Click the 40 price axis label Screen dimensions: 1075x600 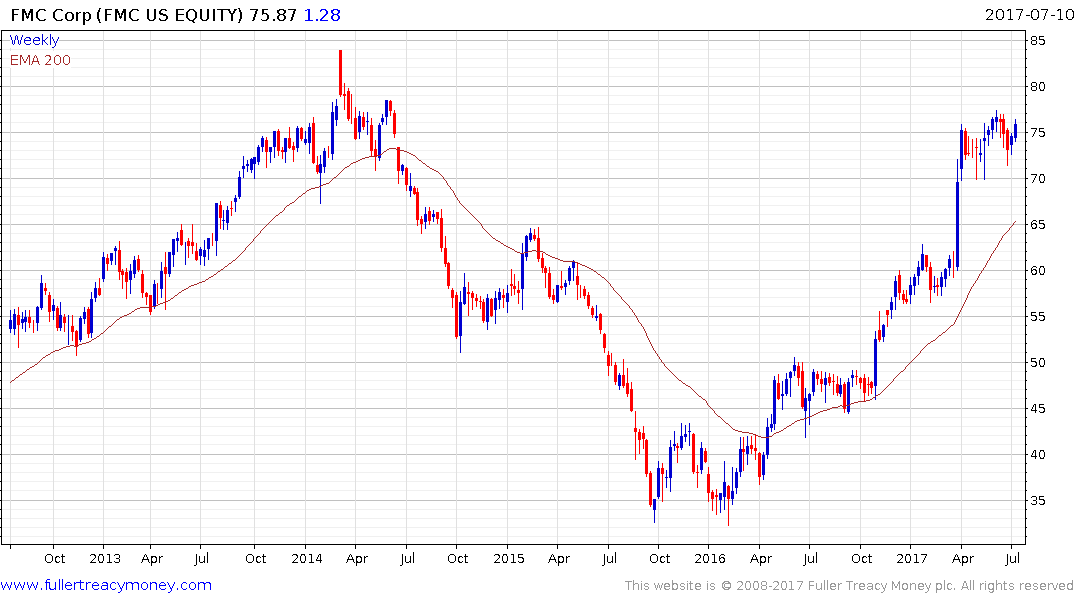(x=1037, y=454)
